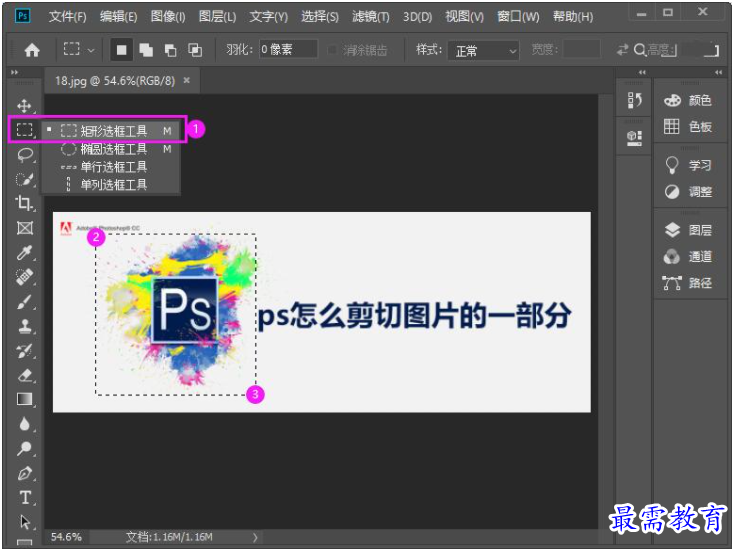Viewport: 733px width, 550px height.
Task: Open the History panel icon
Action: [x=634, y=100]
